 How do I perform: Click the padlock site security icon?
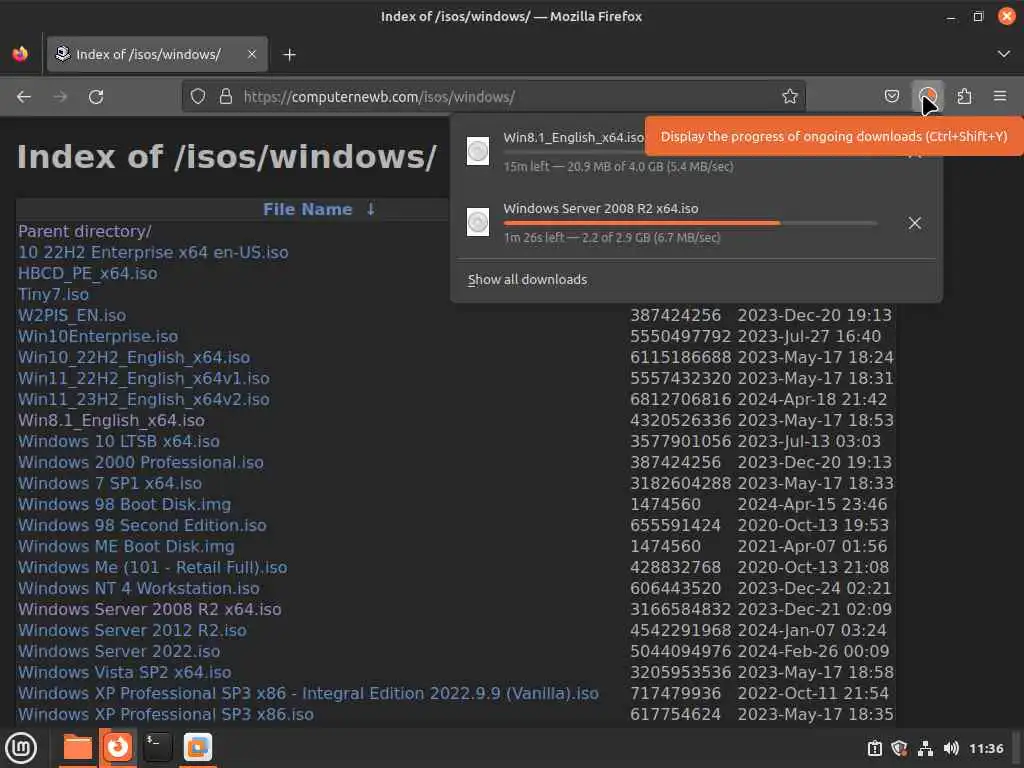(x=226, y=97)
